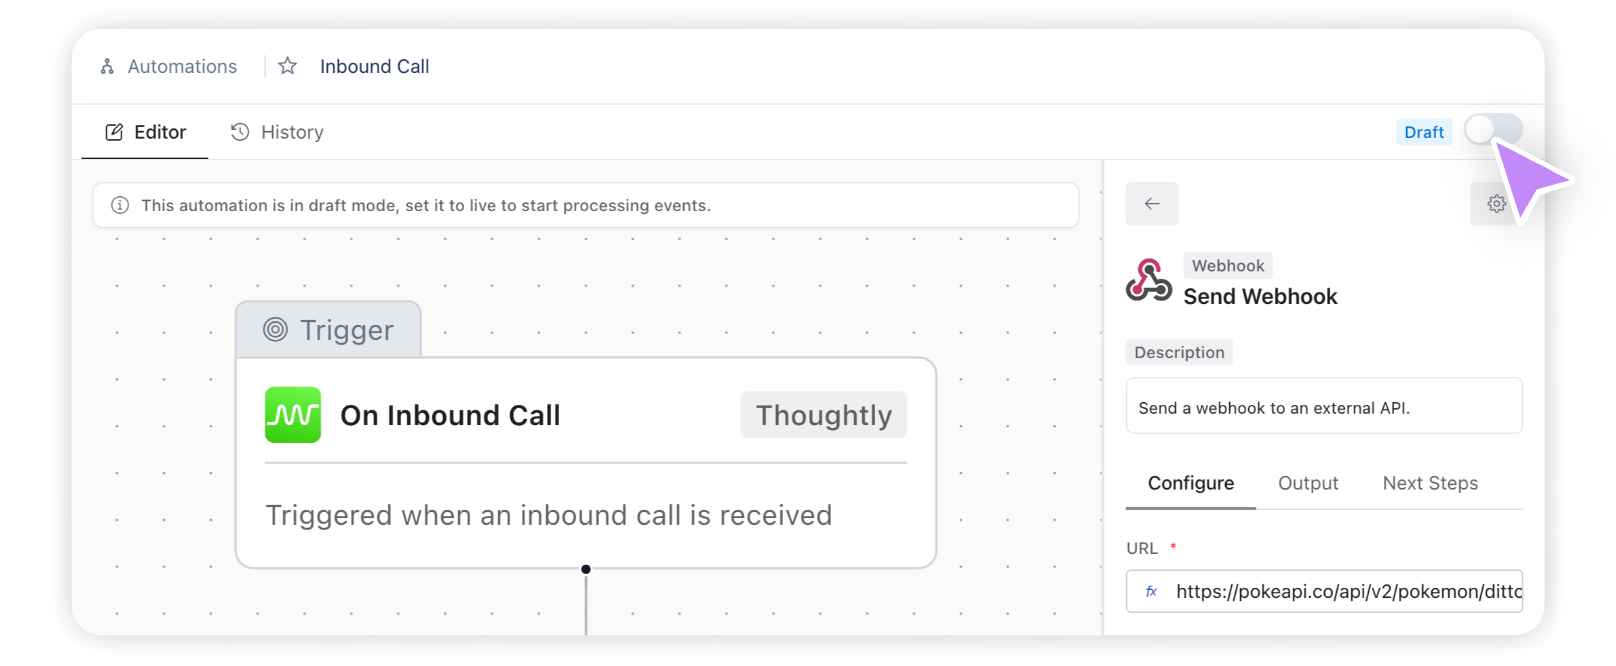
Task: Click the green Thoughtly waveform icon
Action: point(293,415)
